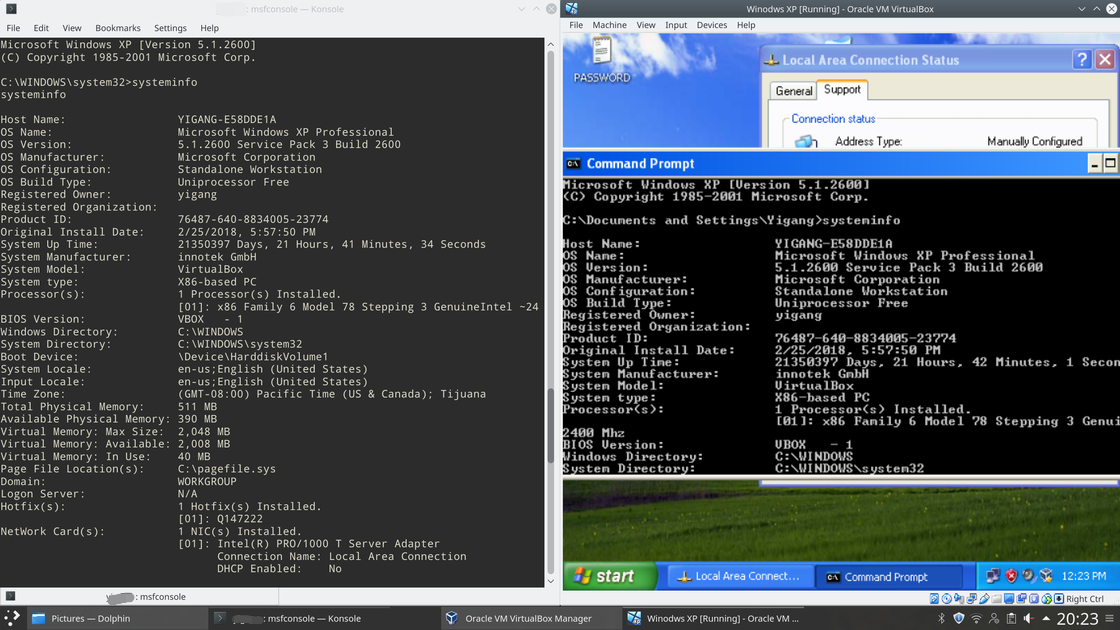Click Manually Configured address type text

1034,141
